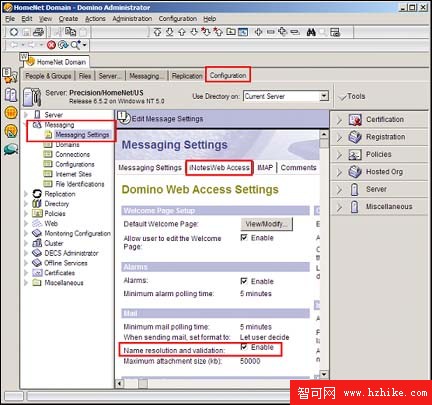Image resolution: width=432 pixels, height=405 pixels.
Task: Click the Print toolbar icon
Action: pos(39,32)
